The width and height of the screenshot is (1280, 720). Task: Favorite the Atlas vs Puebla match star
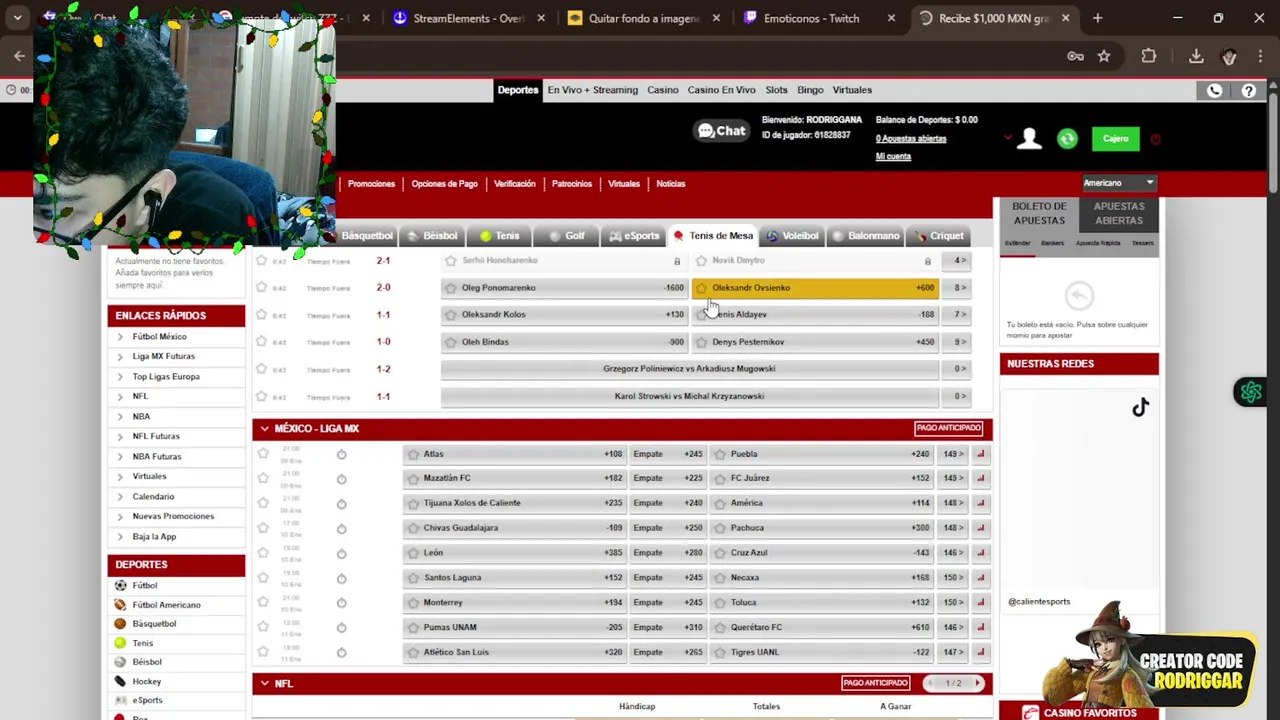point(262,454)
